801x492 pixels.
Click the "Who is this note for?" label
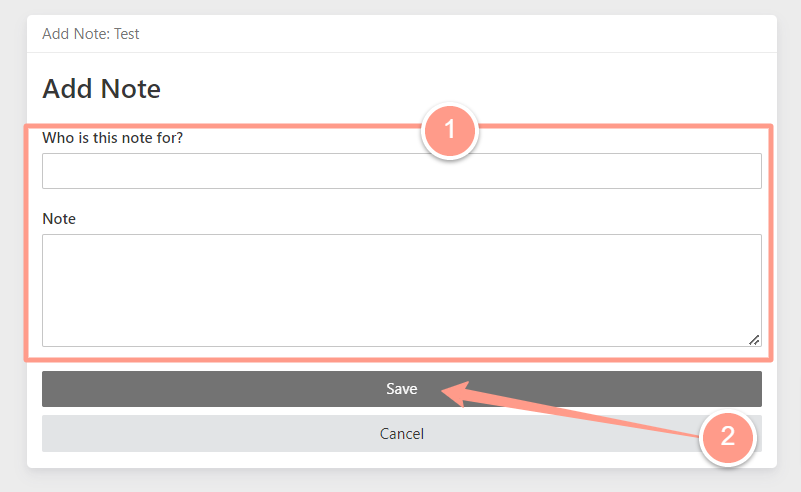click(112, 138)
